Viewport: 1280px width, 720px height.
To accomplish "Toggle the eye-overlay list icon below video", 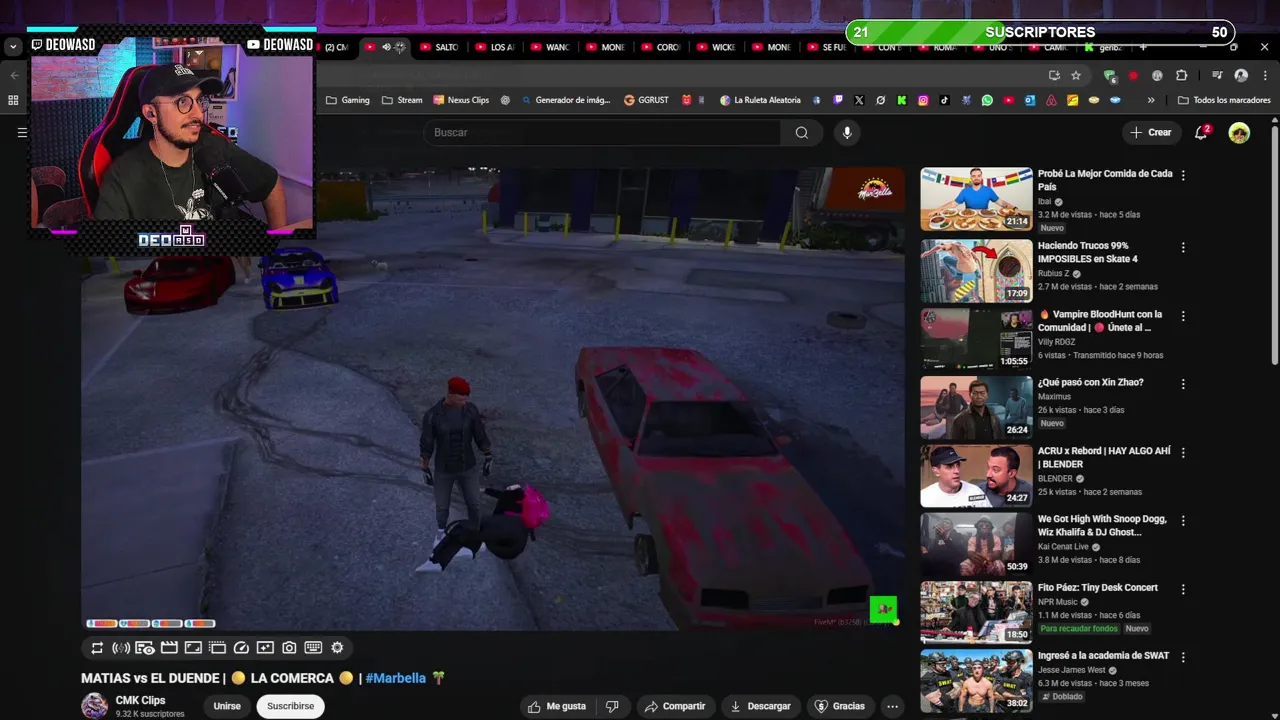I will tap(145, 648).
